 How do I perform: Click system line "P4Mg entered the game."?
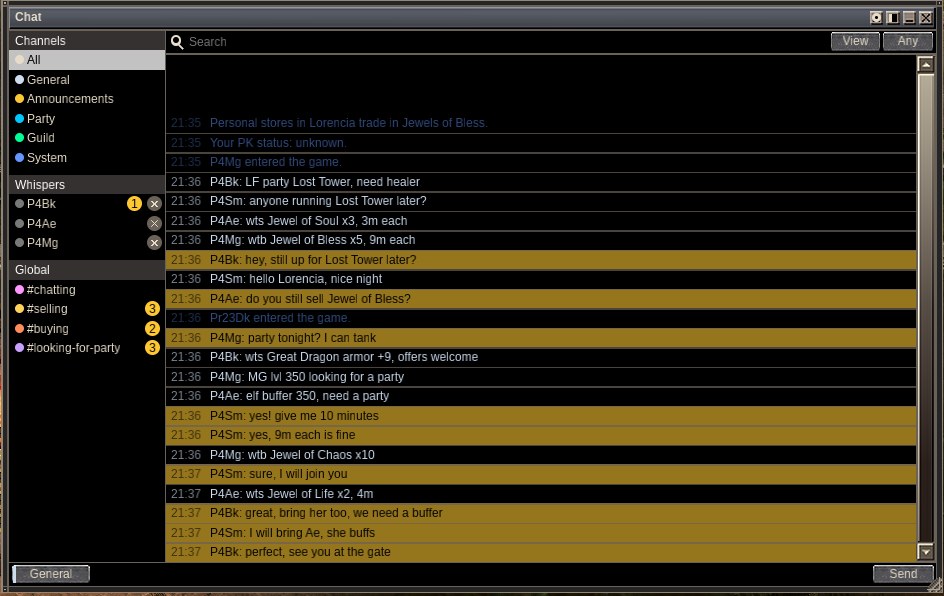coord(541,162)
